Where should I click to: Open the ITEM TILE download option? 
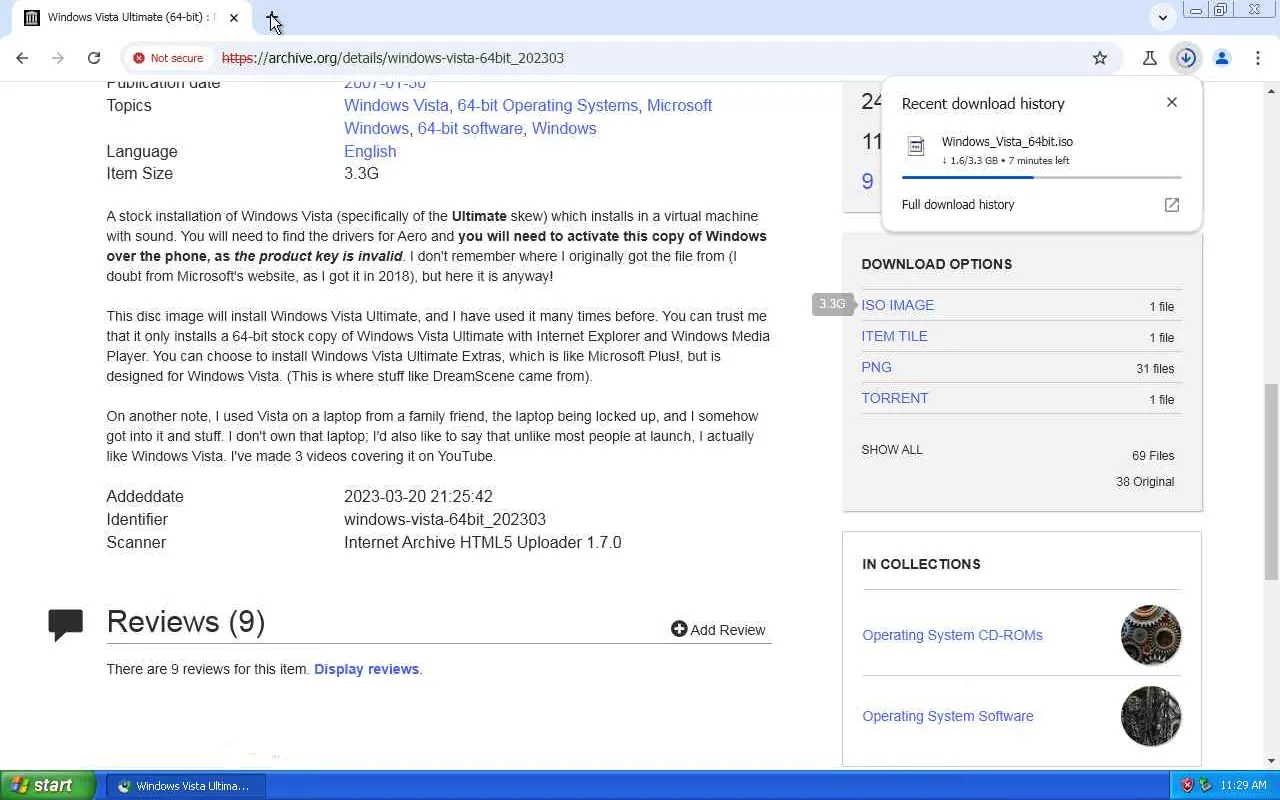pos(895,336)
